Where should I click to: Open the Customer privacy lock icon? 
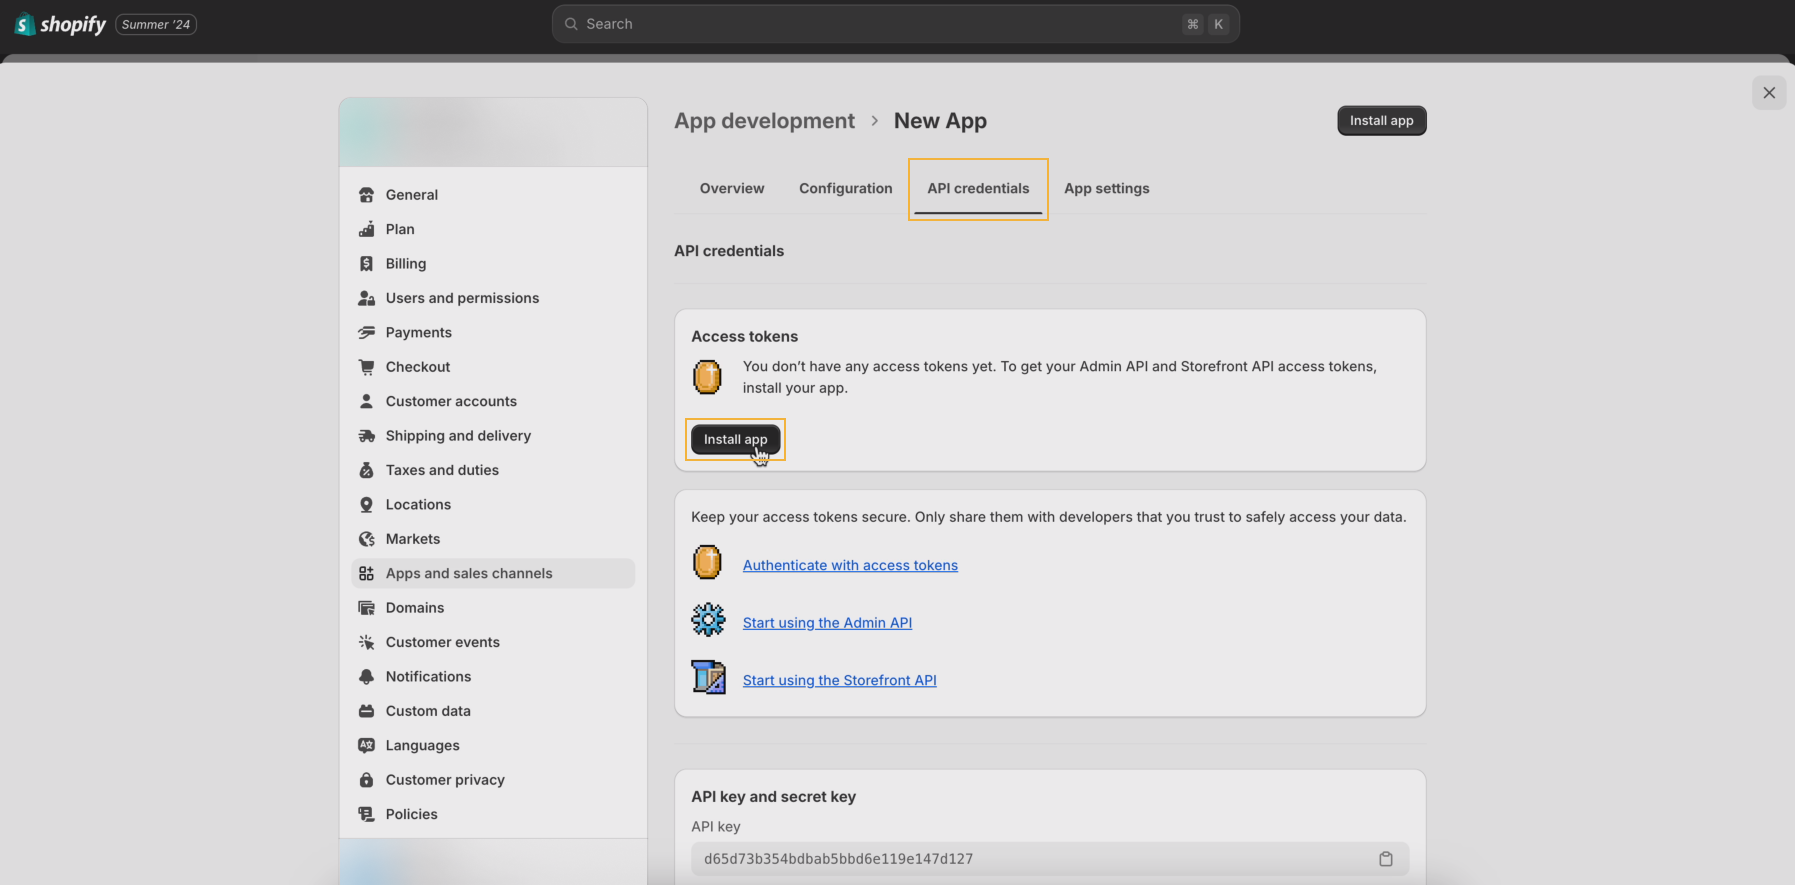[x=366, y=780]
